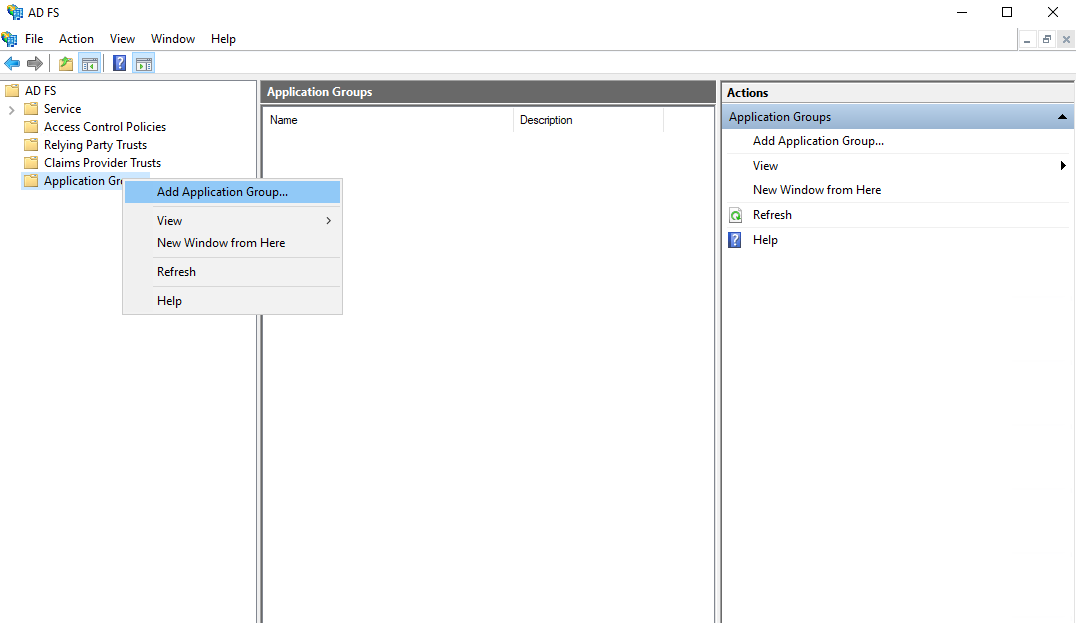Image resolution: width=1076 pixels, height=623 pixels.
Task: Collapse the Application Groups section in Actions pane
Action: (x=1062, y=117)
